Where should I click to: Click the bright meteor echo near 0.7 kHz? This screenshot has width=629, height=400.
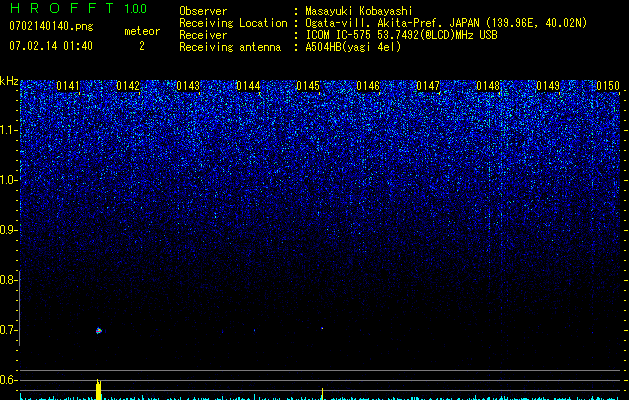coord(99,331)
